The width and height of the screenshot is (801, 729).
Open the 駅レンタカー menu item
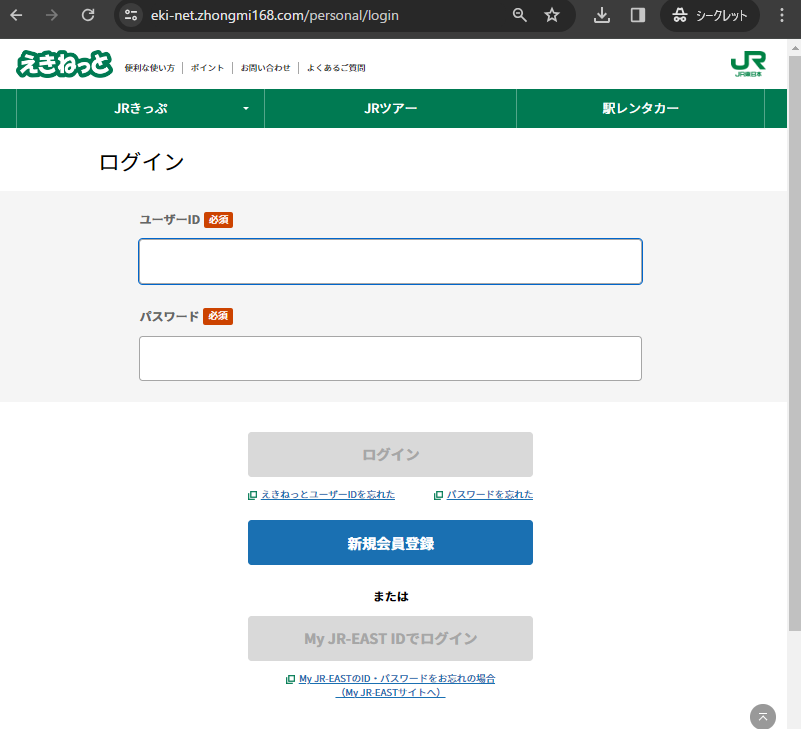coord(641,108)
